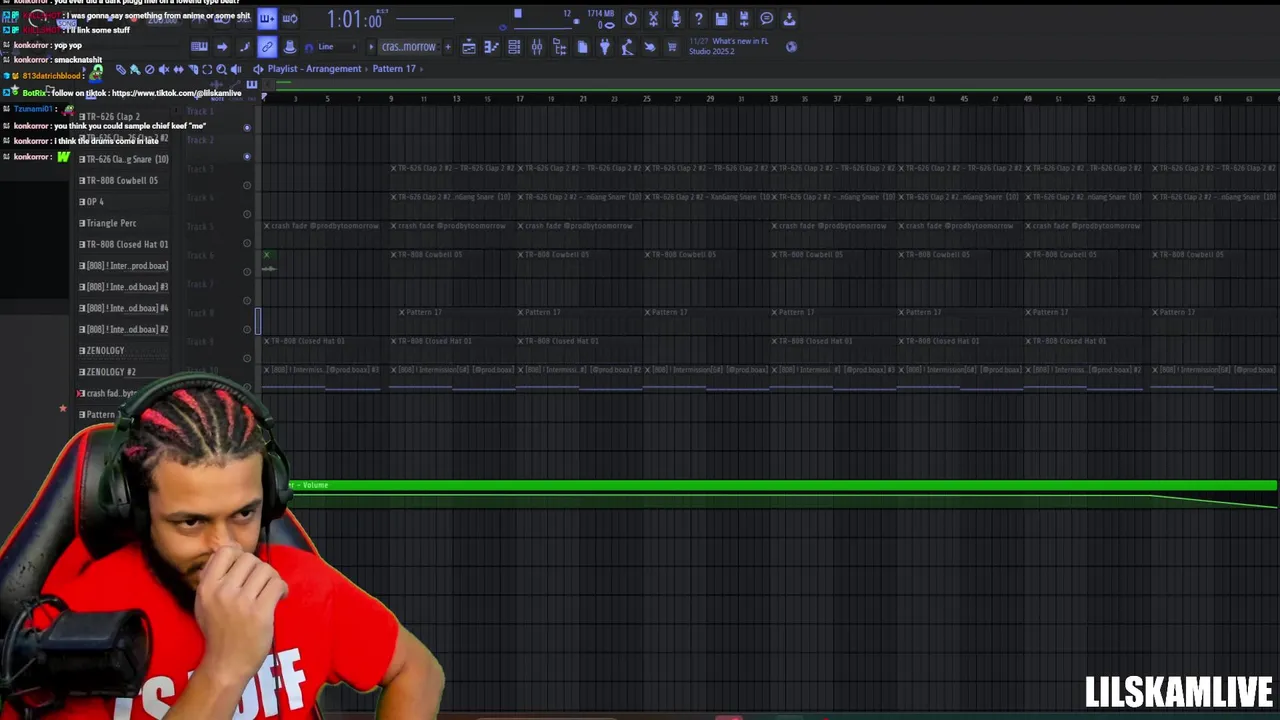Select the pencil Draw tool in playlist toolbar
Image resolution: width=1280 pixels, height=720 pixels.
coord(121,69)
